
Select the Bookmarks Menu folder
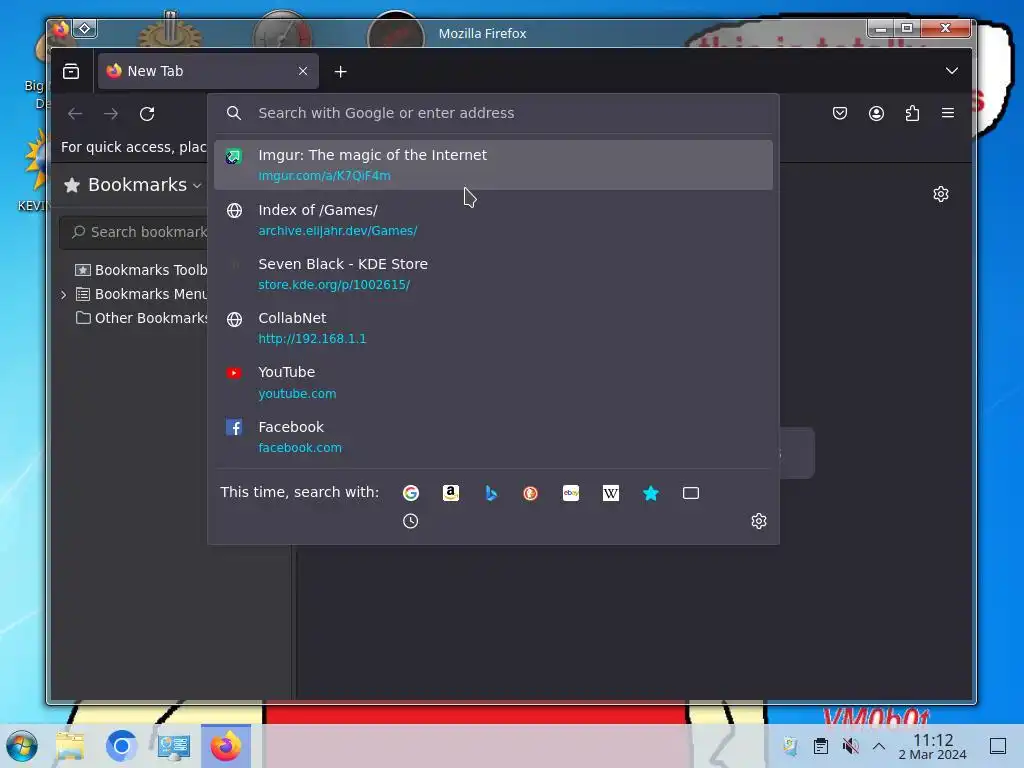pos(140,294)
